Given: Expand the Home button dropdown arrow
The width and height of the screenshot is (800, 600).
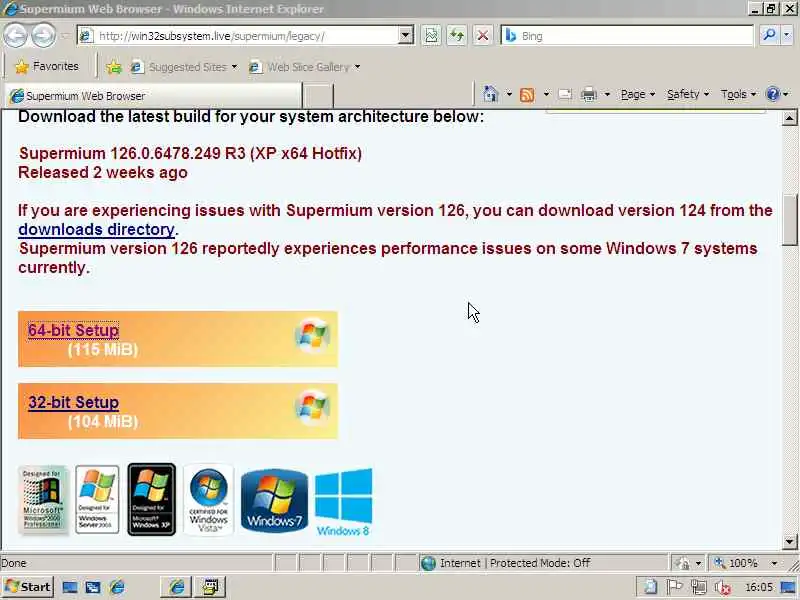Looking at the screenshot, I should pos(509,94).
